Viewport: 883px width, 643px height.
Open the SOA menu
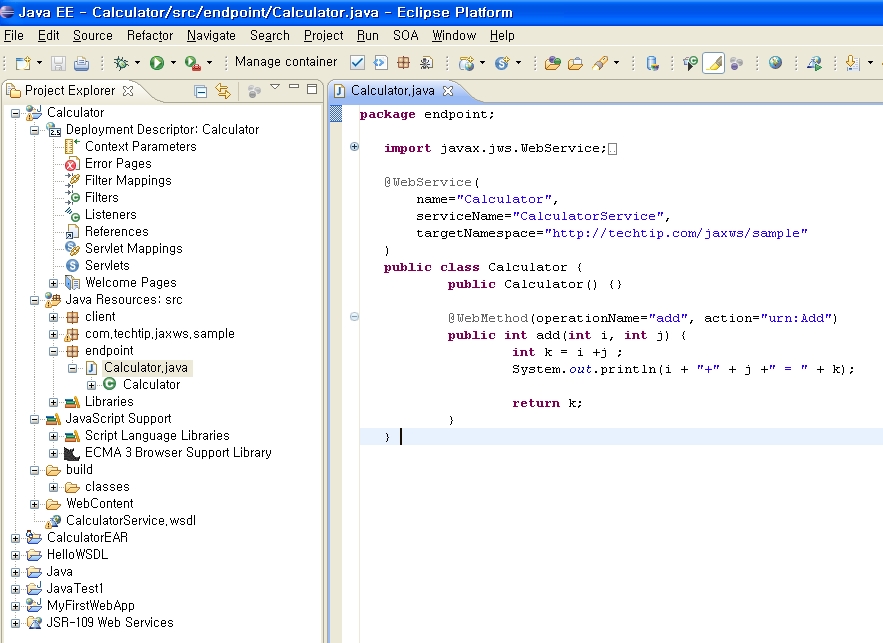pos(405,35)
